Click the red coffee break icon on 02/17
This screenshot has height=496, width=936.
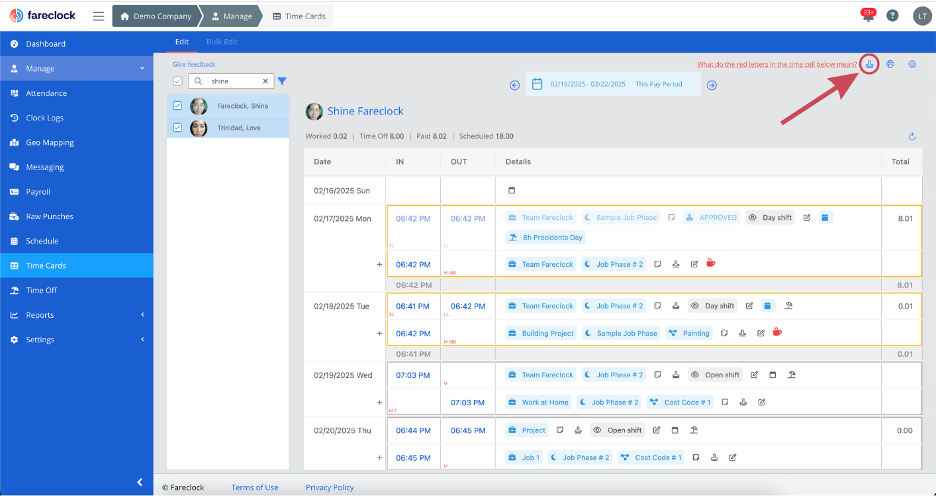(710, 263)
